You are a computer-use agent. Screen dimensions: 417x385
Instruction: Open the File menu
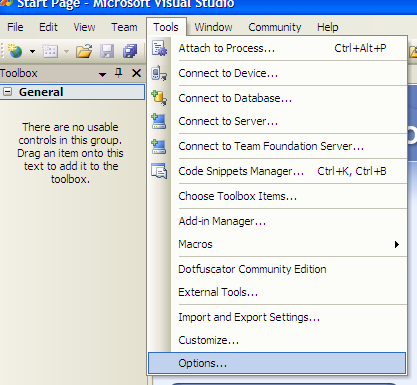(15, 27)
